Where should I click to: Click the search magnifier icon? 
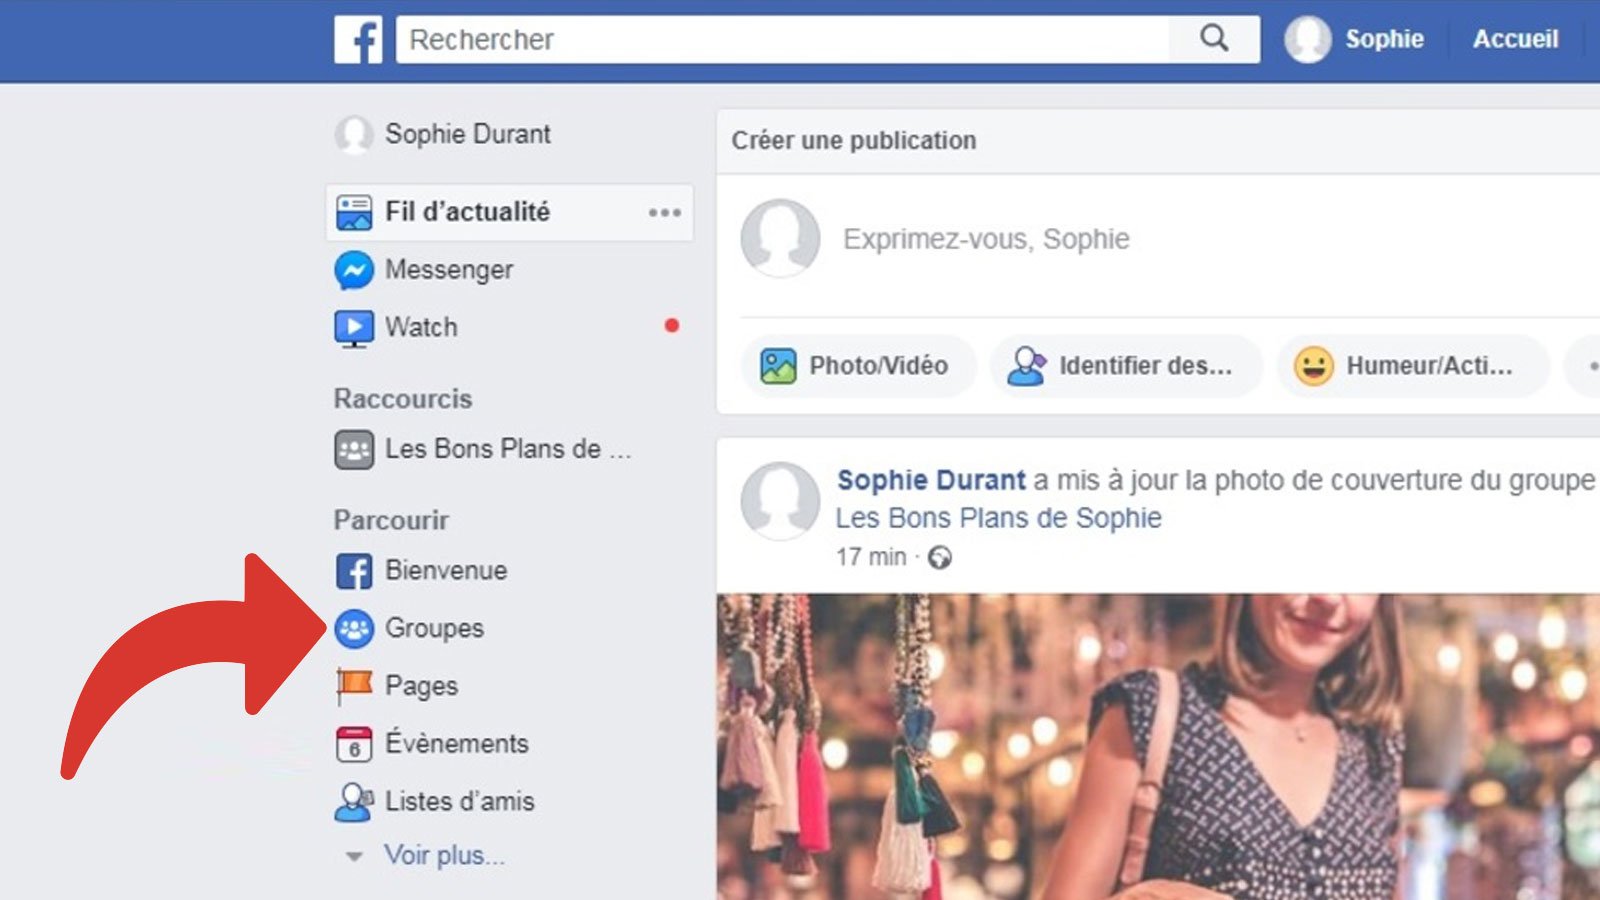pos(1214,40)
